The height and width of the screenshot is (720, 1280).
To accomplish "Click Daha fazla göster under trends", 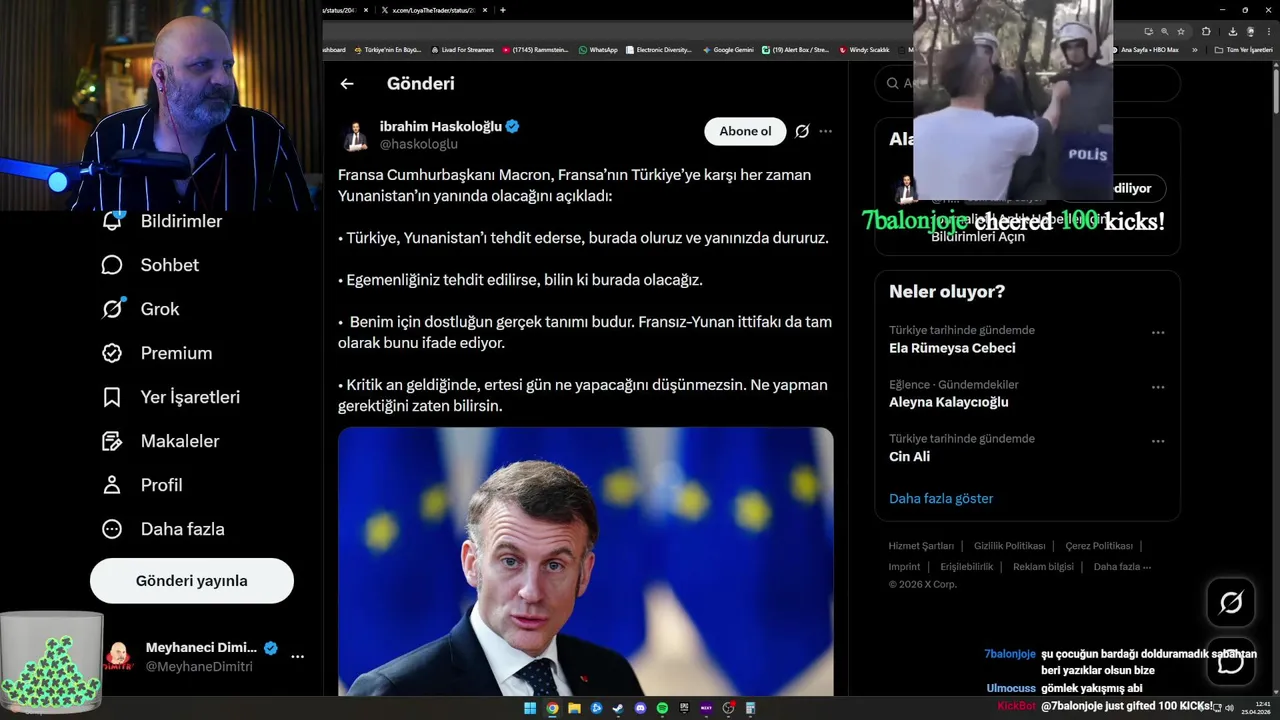I will pos(941,498).
